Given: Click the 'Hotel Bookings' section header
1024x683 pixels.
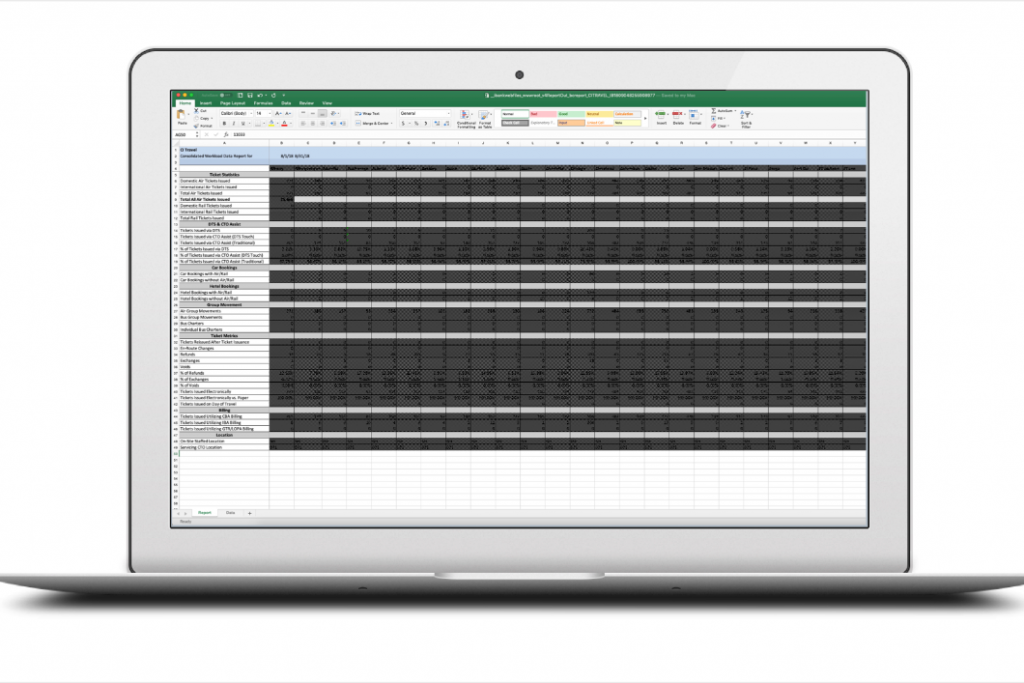Looking at the screenshot, I should pyautogui.click(x=224, y=286).
